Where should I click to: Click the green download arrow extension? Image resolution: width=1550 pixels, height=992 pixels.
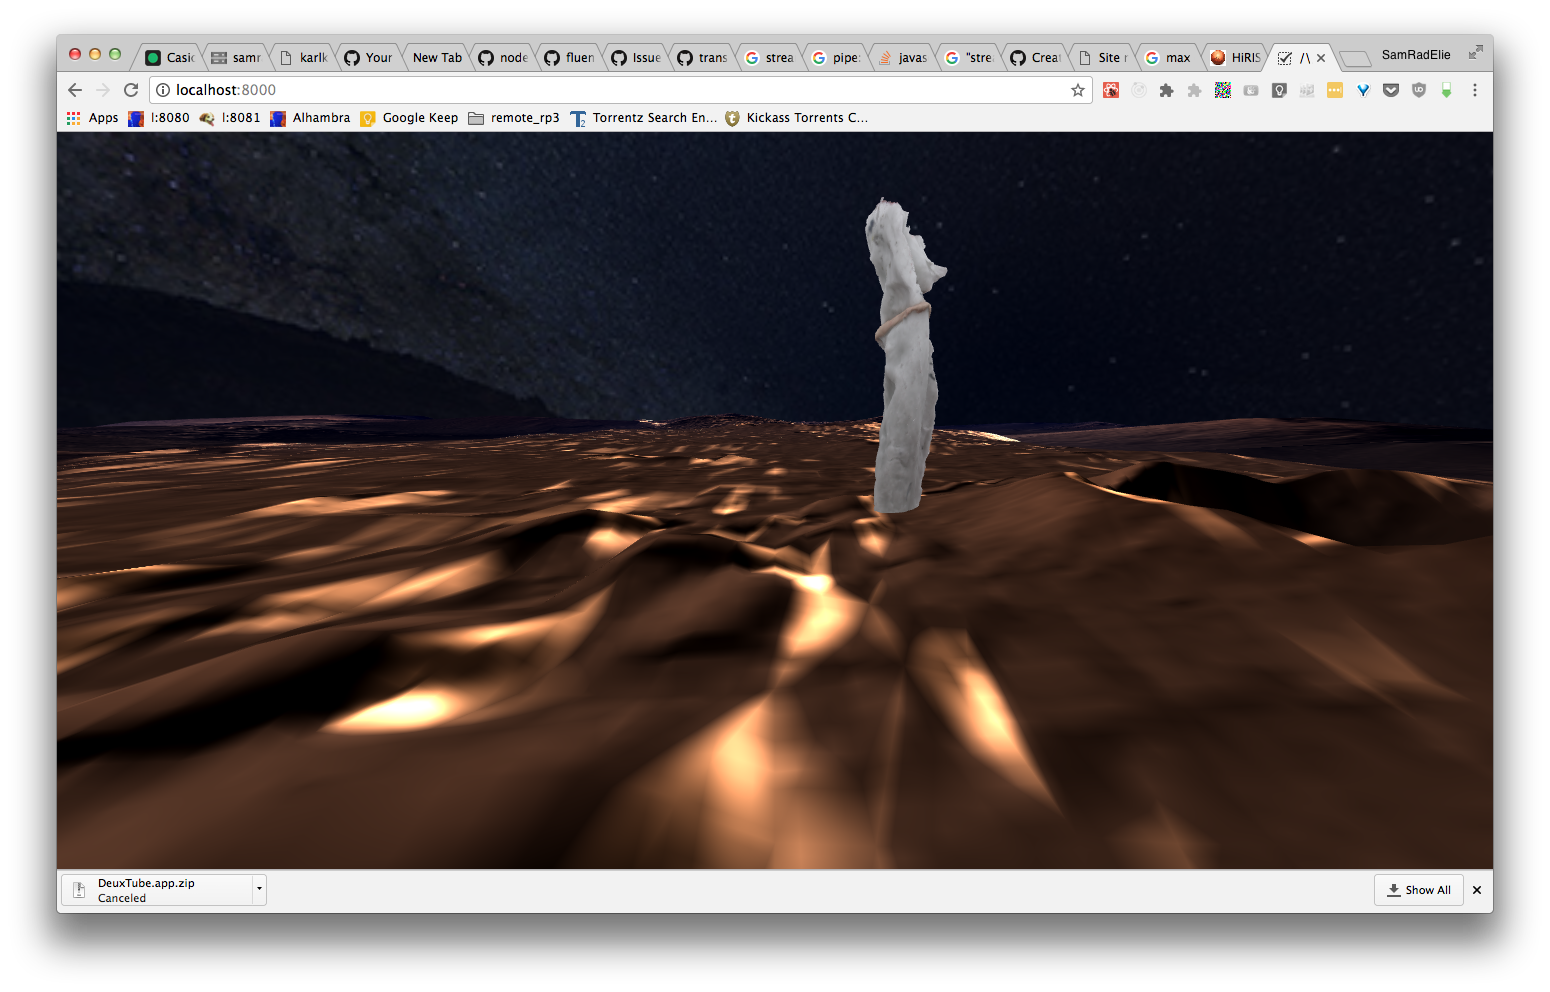(x=1446, y=90)
